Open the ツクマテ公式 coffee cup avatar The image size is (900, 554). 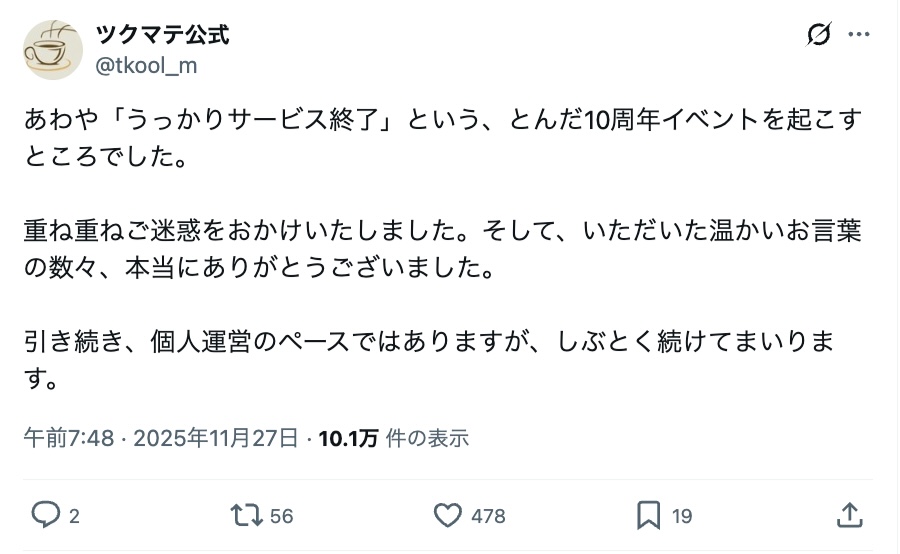(54, 50)
